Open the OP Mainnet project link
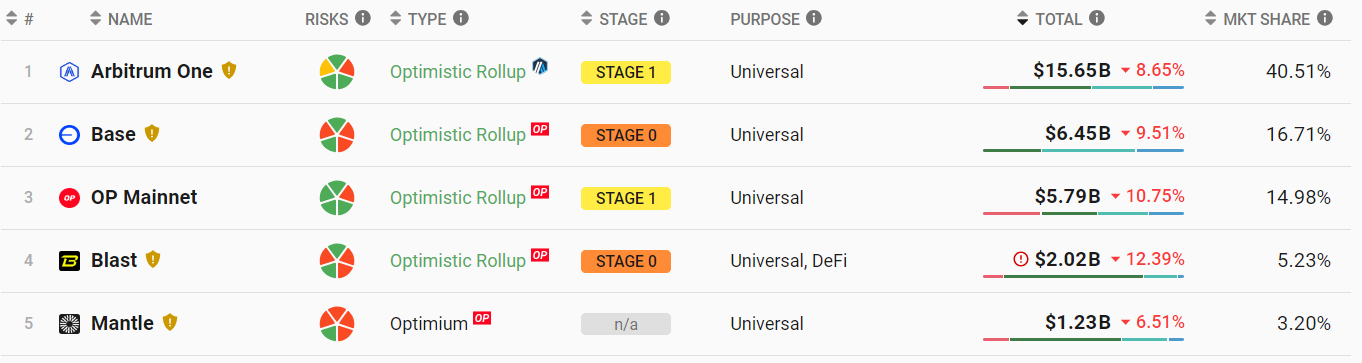1362x363 pixels. point(144,198)
